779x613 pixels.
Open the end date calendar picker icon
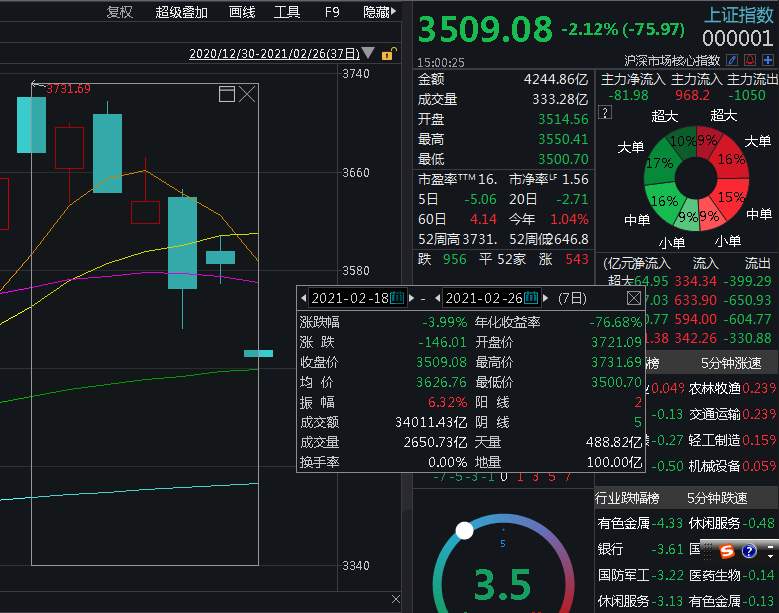click(x=531, y=298)
